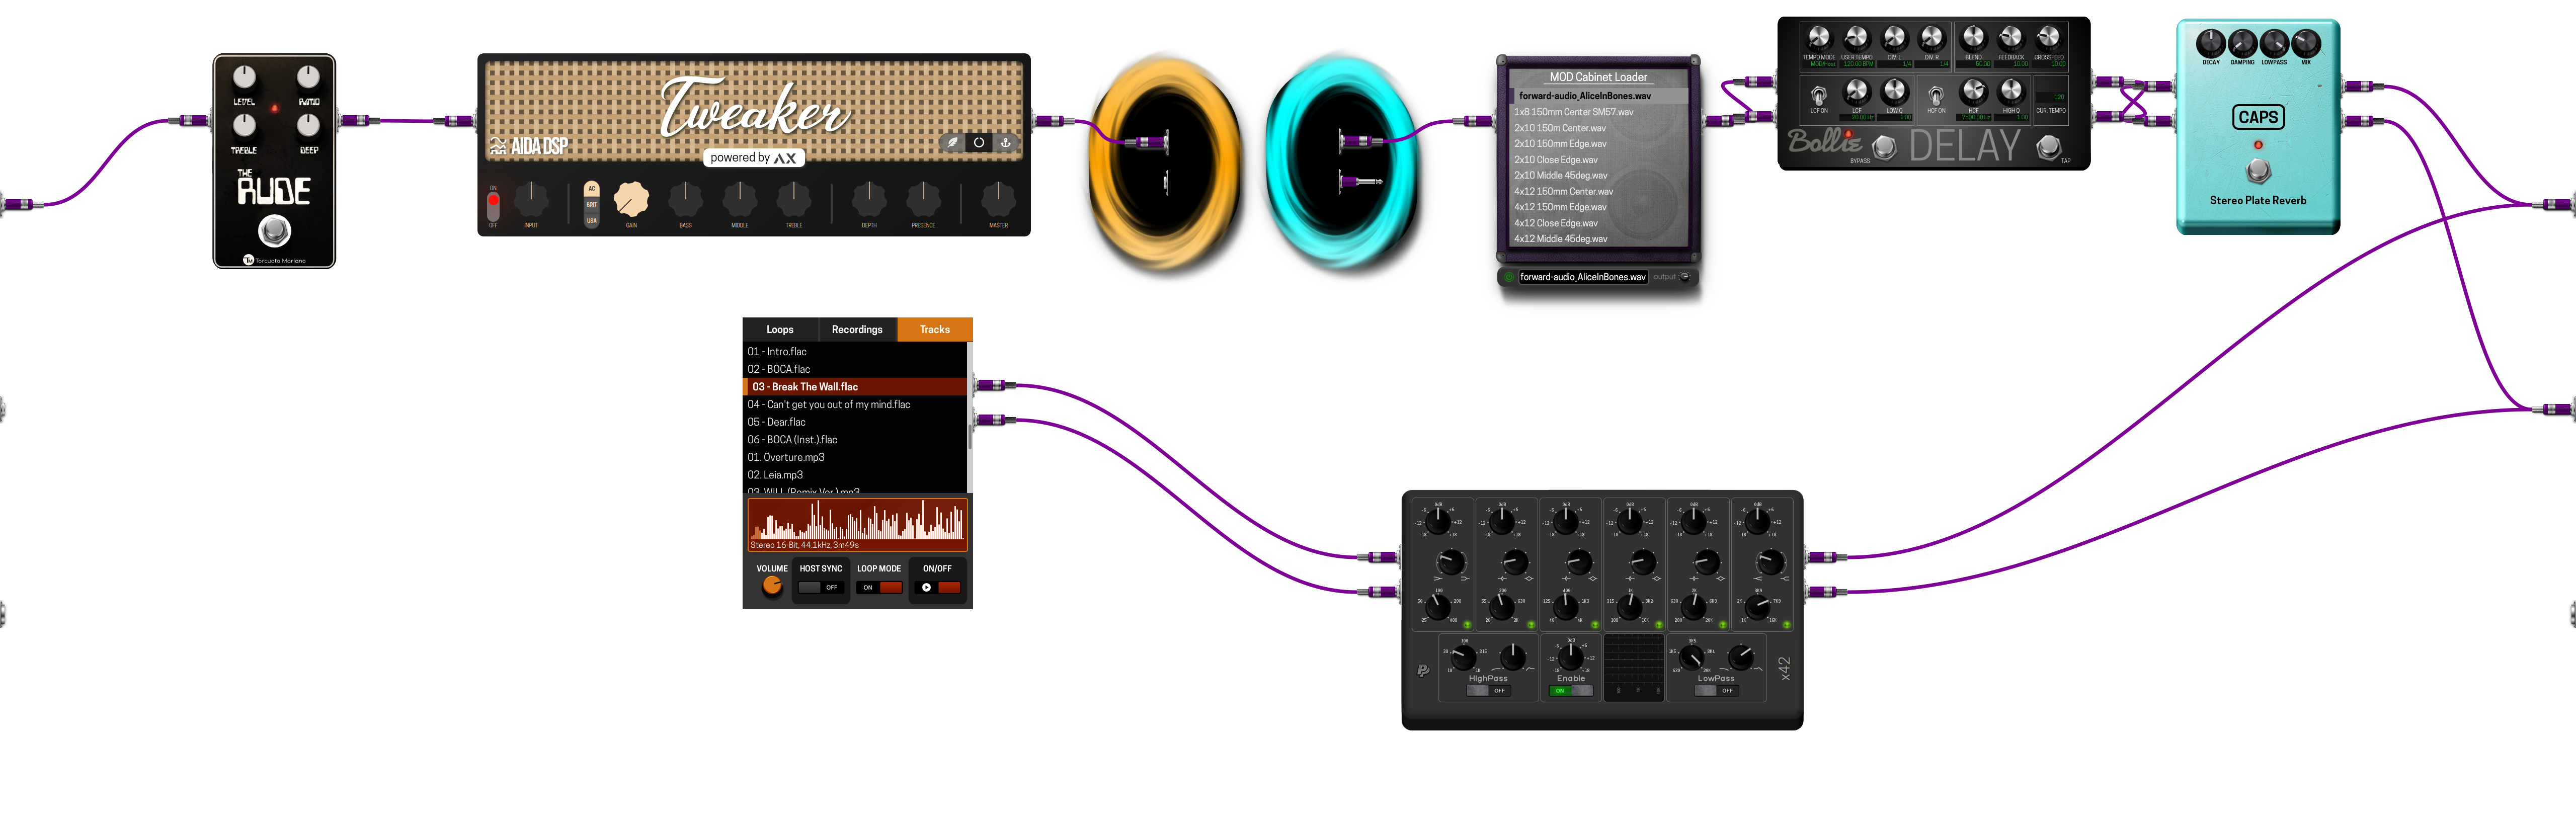Click the anchor icon on Tweaker amp
2576x819 pixels.
[1005, 142]
